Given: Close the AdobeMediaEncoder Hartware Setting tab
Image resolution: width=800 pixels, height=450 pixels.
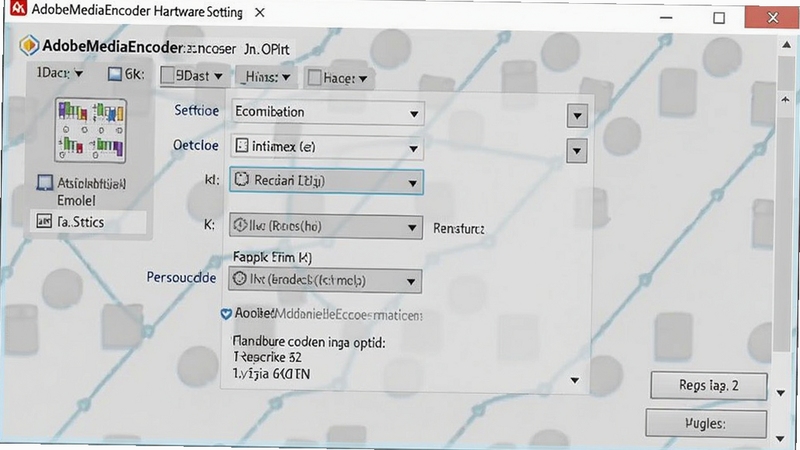Looking at the screenshot, I should [260, 12].
